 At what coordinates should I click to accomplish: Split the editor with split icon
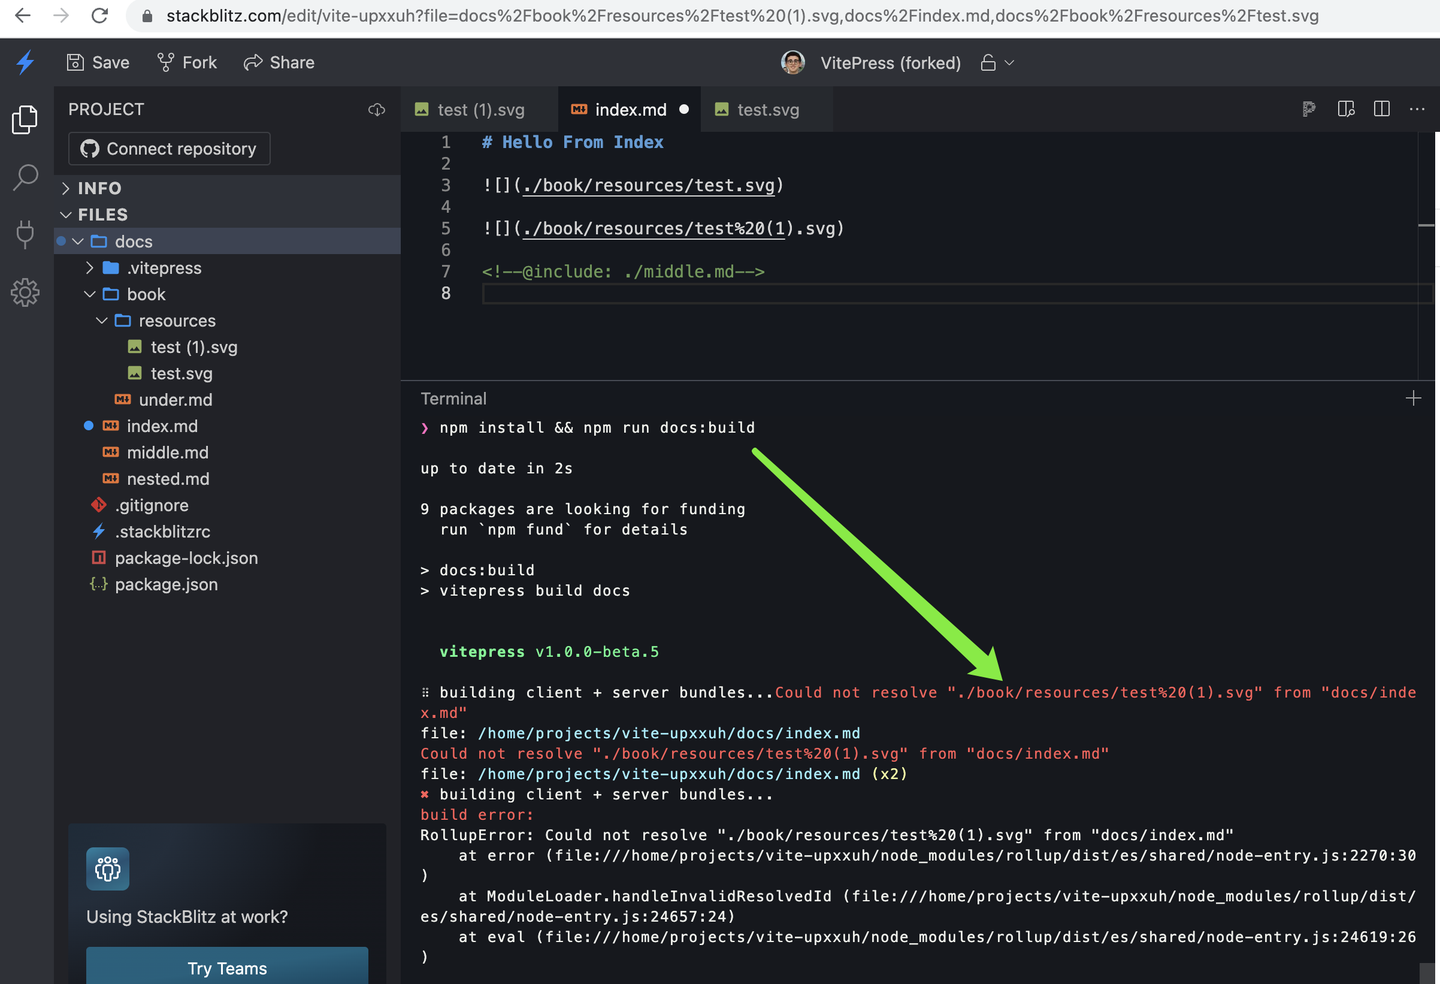point(1381,109)
